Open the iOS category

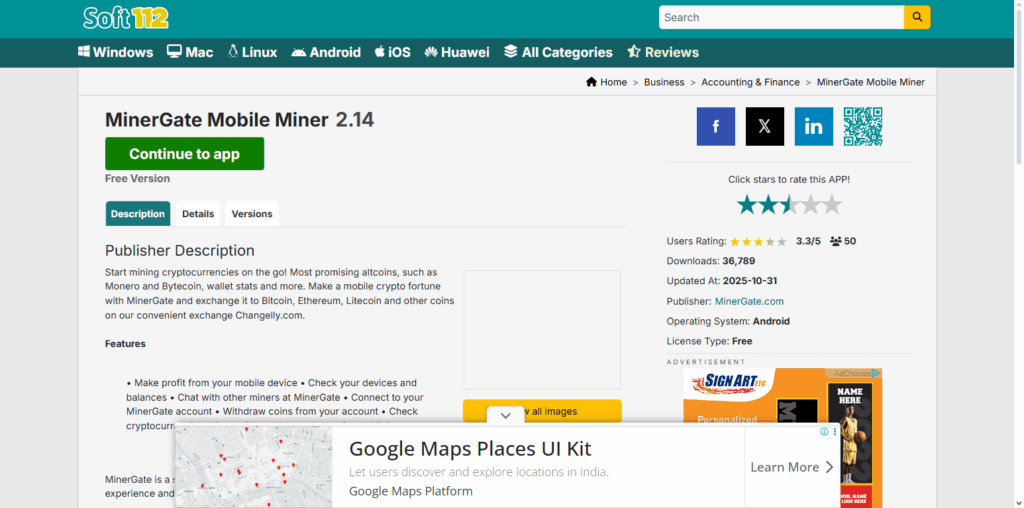(392, 52)
